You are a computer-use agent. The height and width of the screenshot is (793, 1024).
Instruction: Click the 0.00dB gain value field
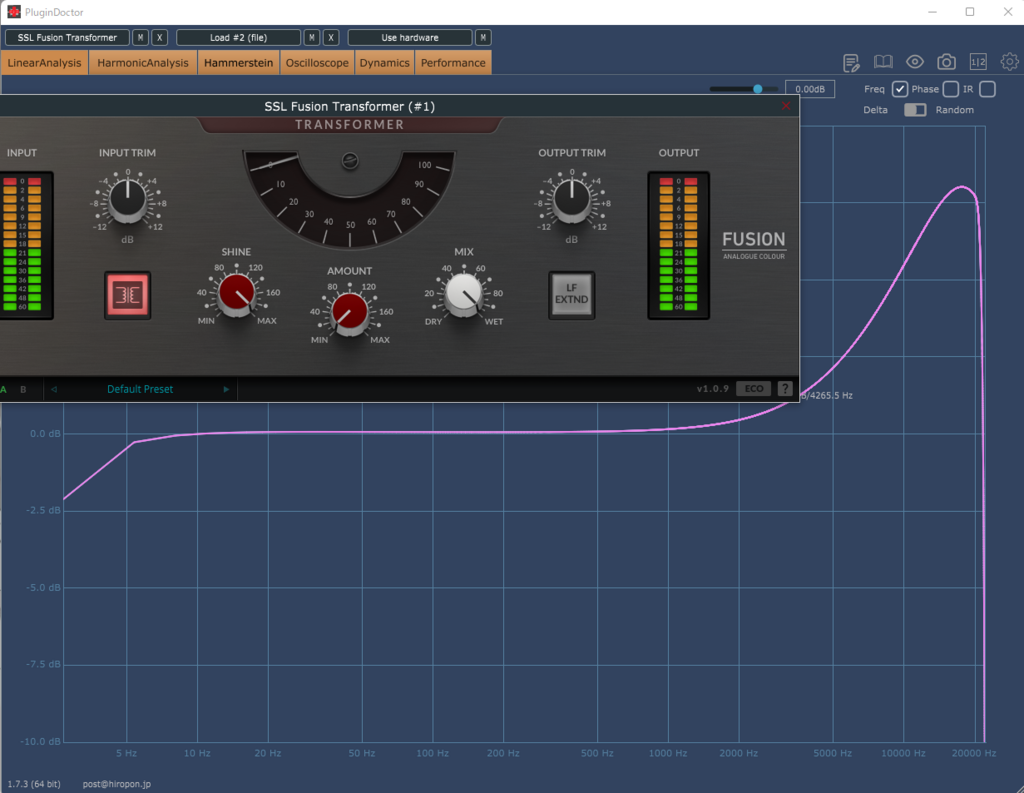pyautogui.click(x=810, y=89)
